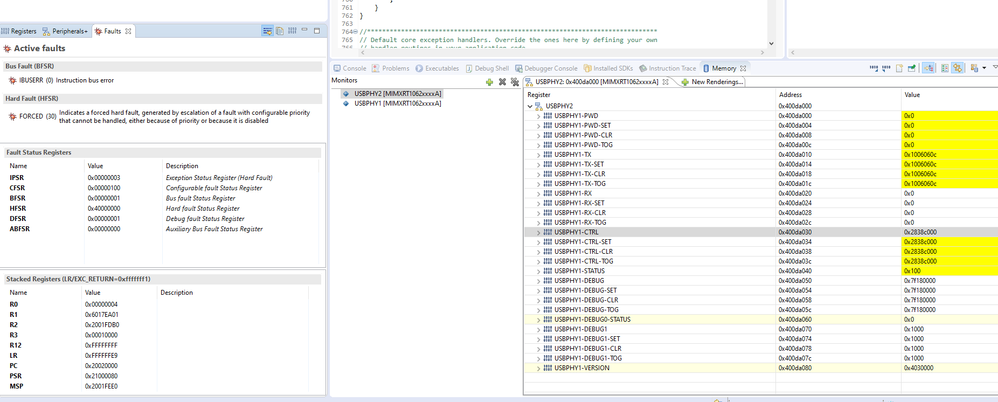The image size is (998, 402).
Task: Toggle the highlighted tree link icon in Memory toolbar
Action: click(x=957, y=67)
